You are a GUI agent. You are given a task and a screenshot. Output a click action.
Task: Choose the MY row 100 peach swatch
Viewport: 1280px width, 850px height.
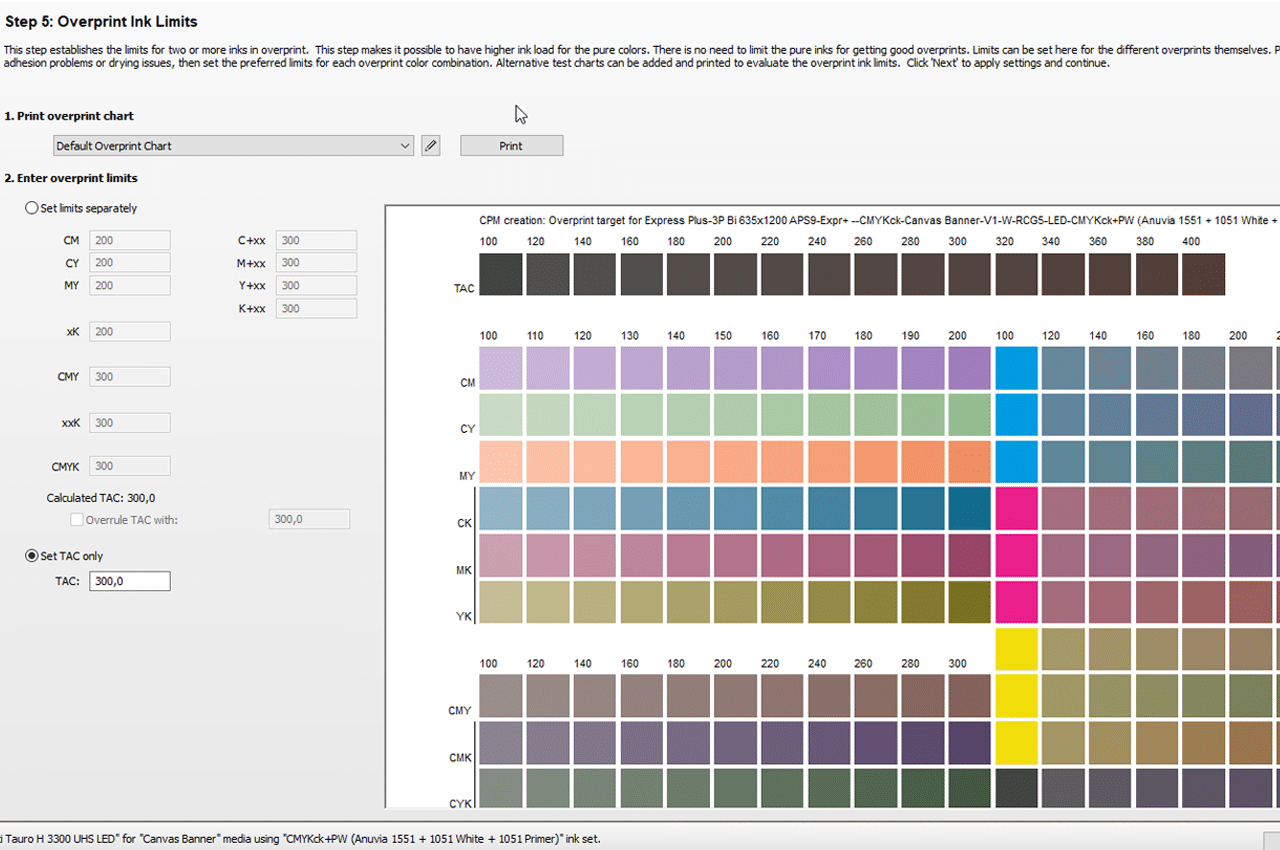[501, 462]
